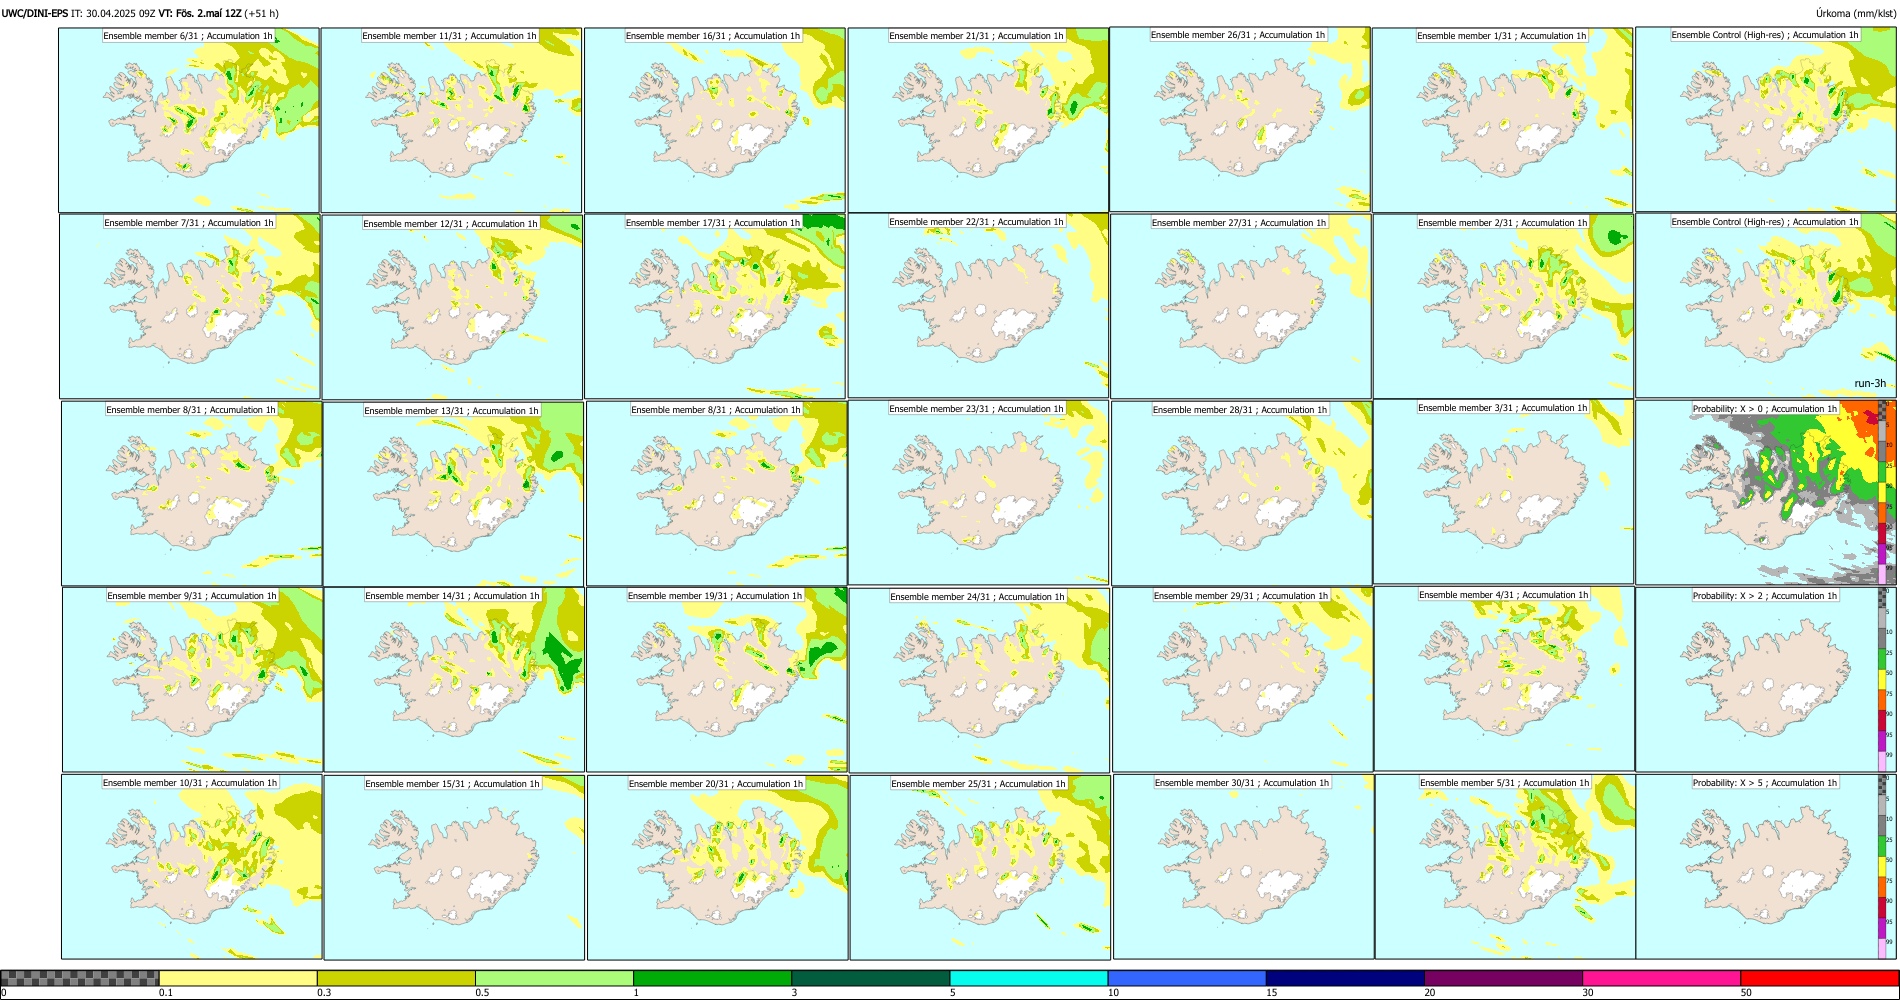Click the 'Ensemble member 20/31 ; Accumulation 1h' label
Viewport: 1900px width, 1000px height.
716,784
